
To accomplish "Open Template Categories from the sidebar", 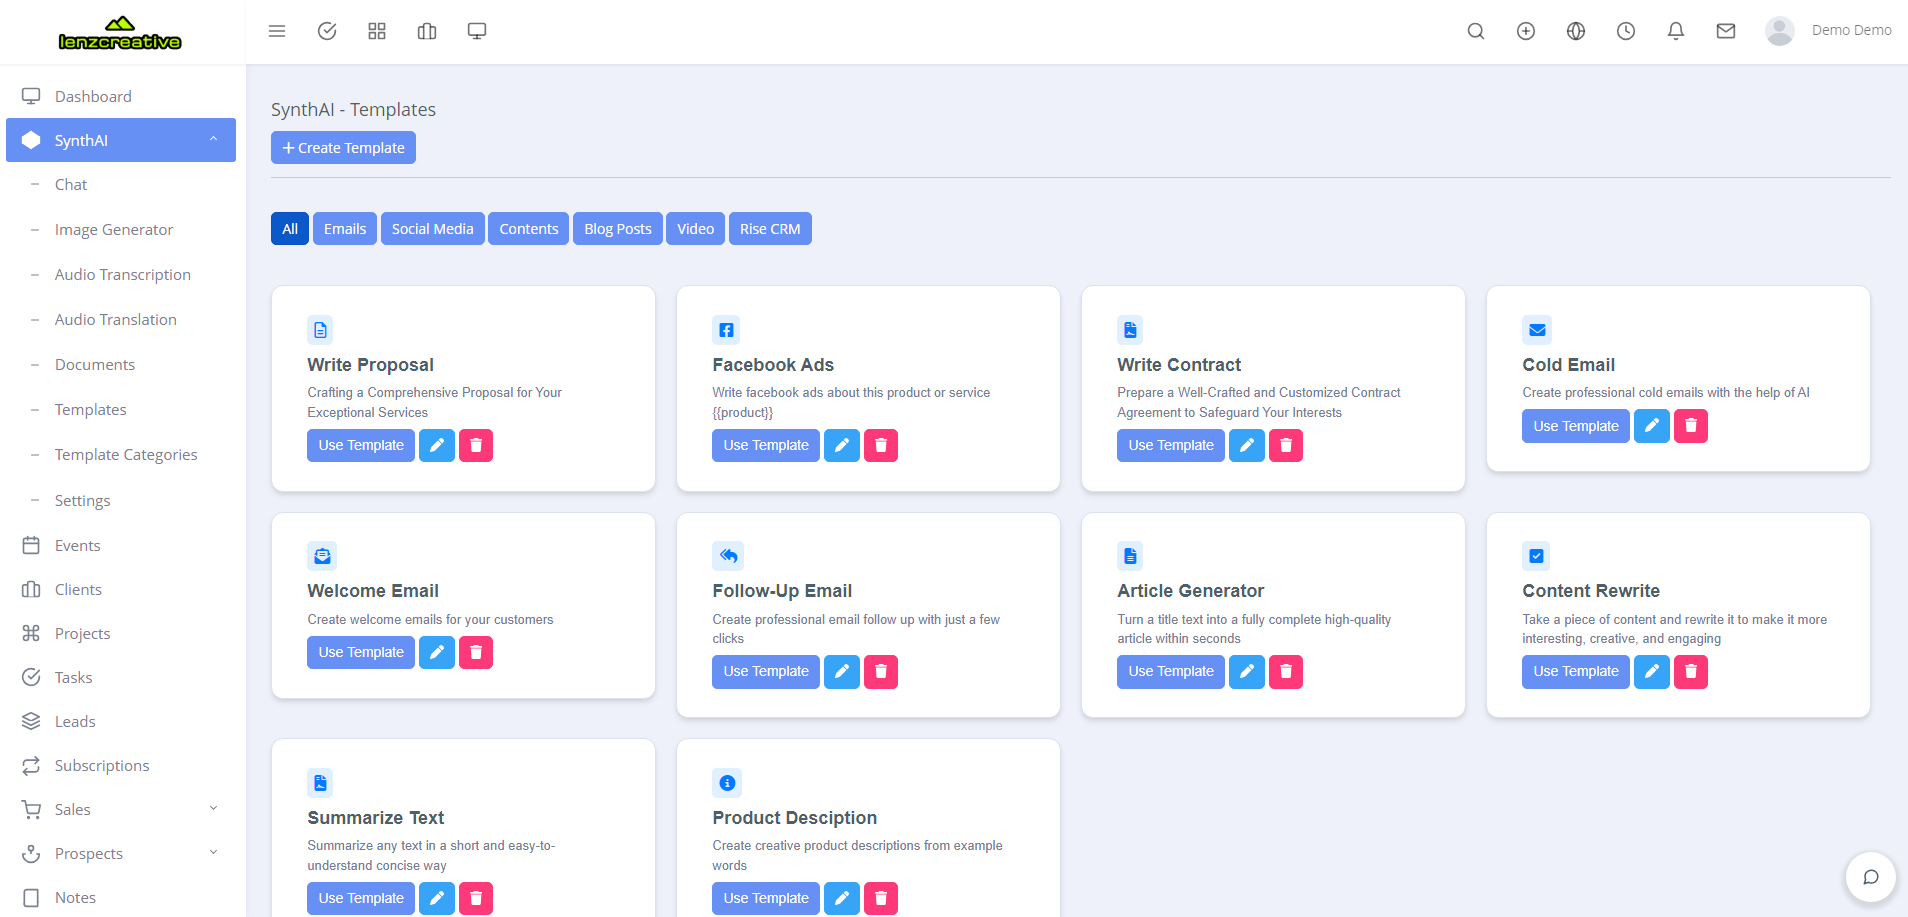I will (126, 454).
